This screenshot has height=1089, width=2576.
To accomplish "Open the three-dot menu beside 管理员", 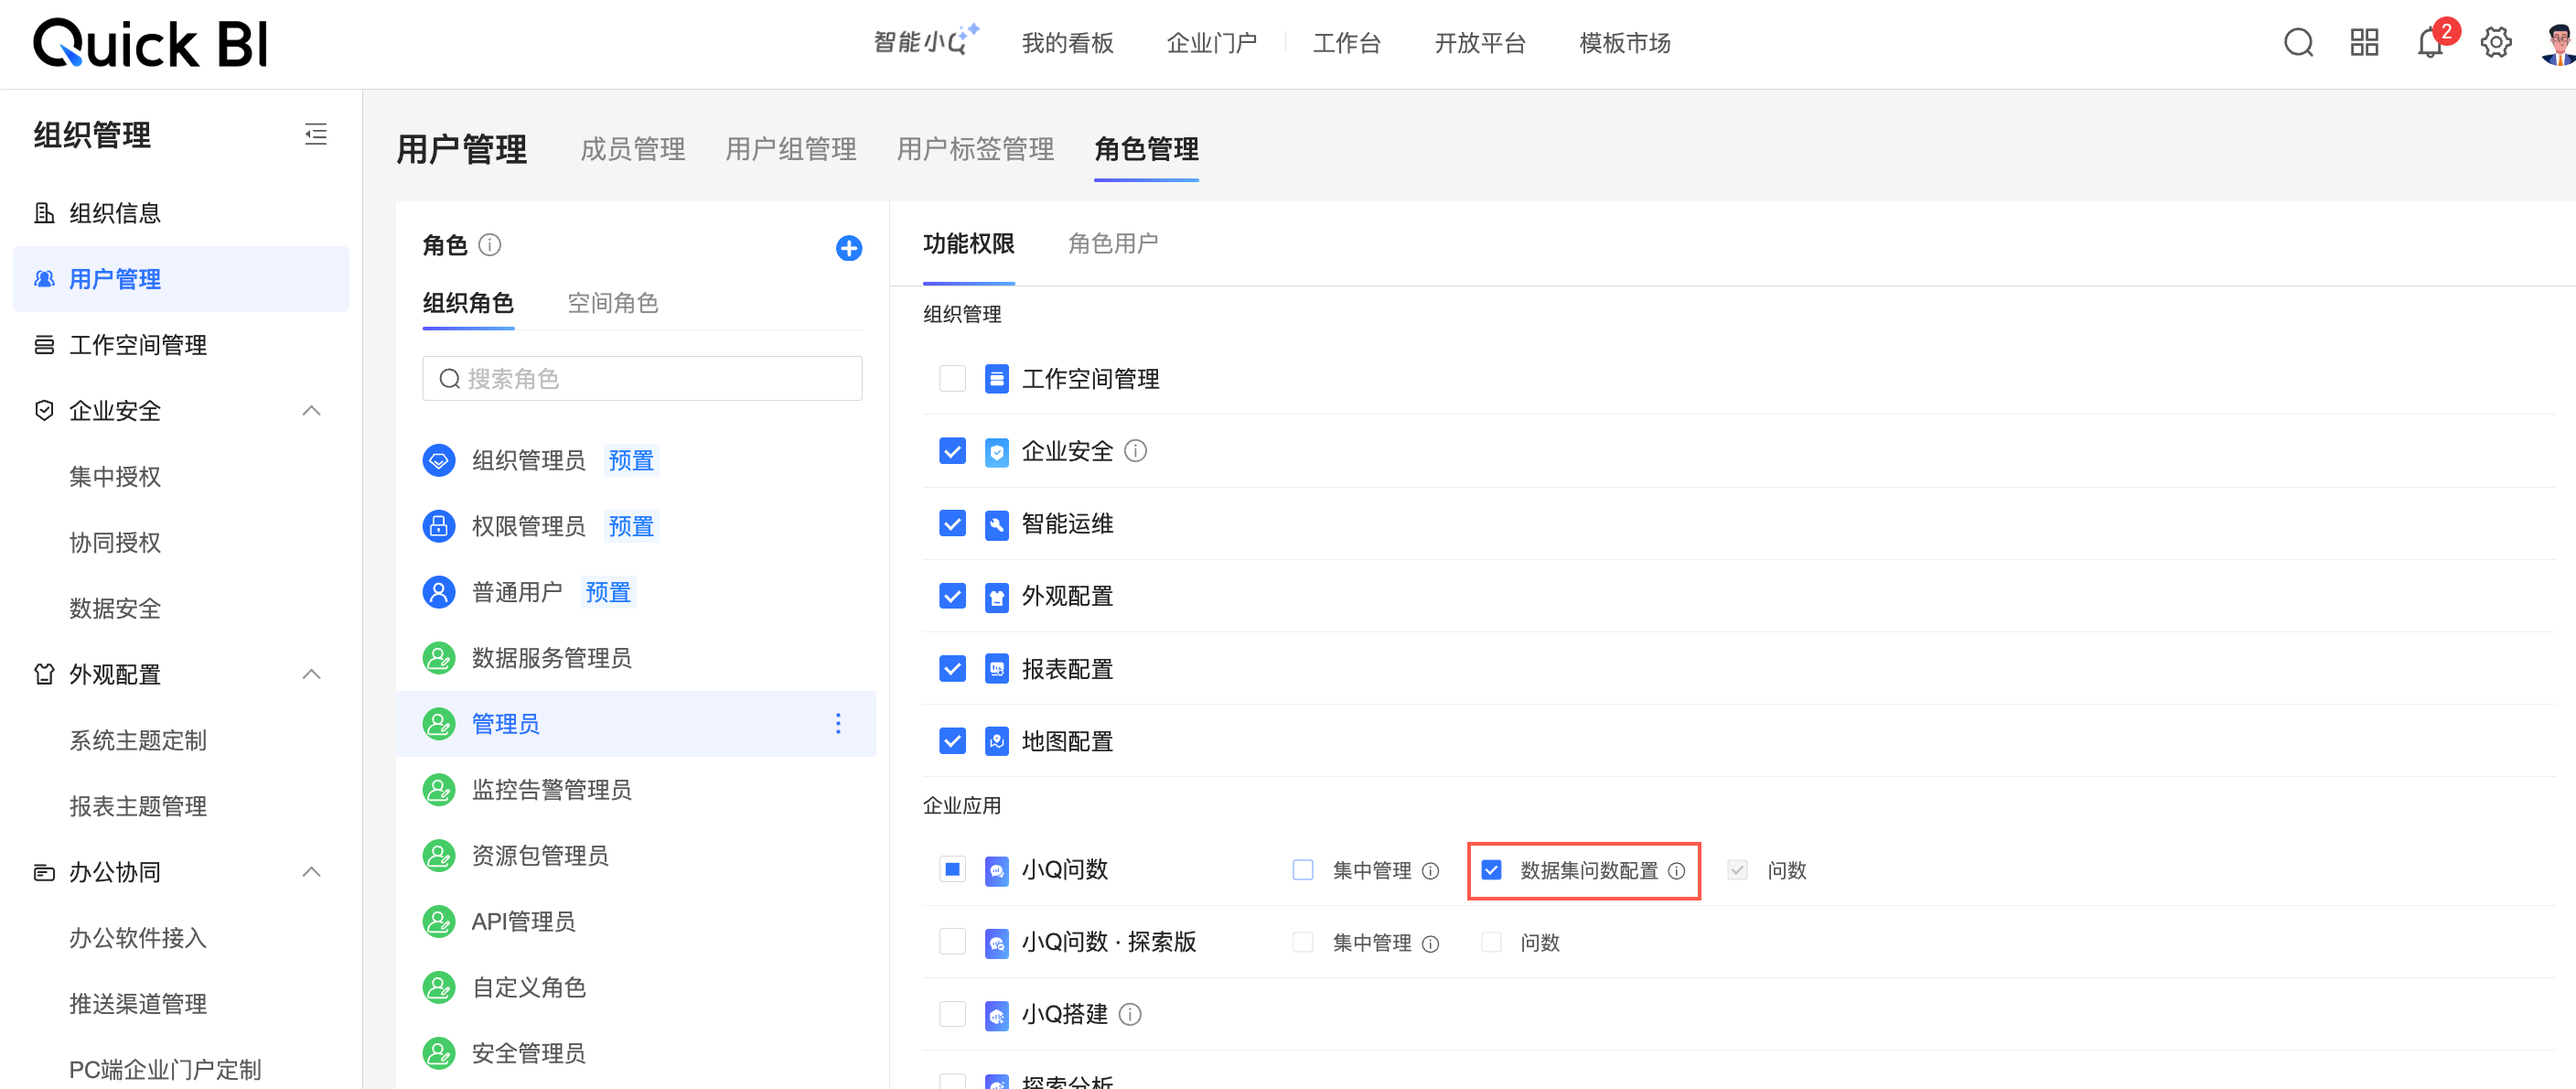I will click(838, 723).
